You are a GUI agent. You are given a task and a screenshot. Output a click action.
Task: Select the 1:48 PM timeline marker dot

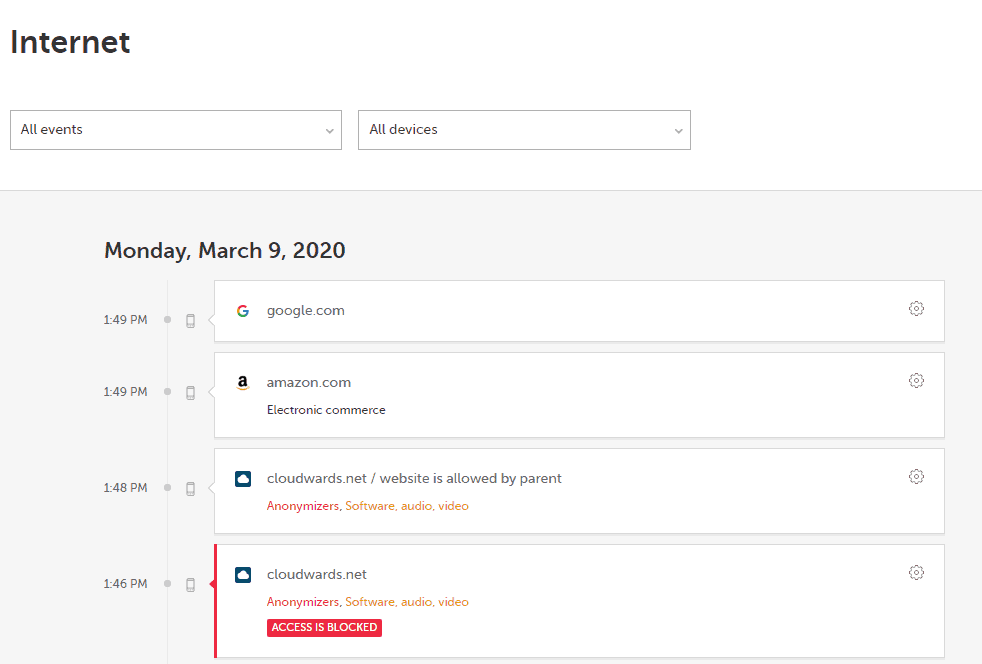167,487
